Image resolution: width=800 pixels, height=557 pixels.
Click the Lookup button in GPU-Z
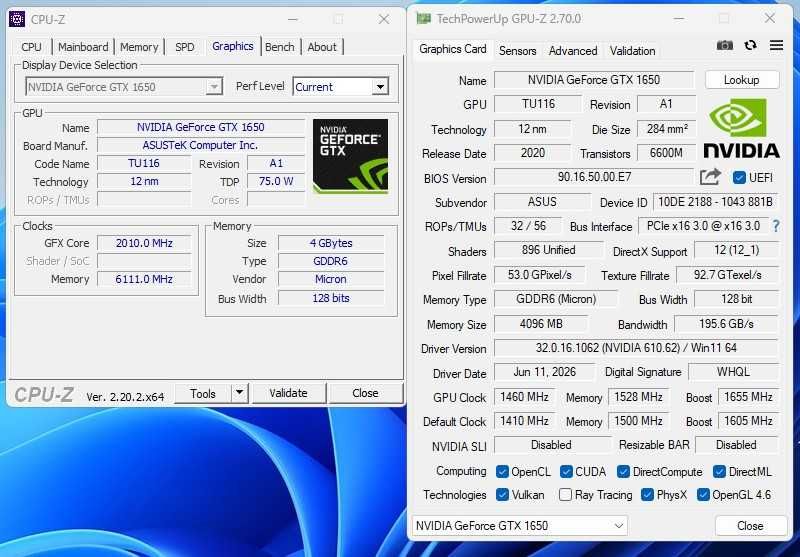(742, 80)
